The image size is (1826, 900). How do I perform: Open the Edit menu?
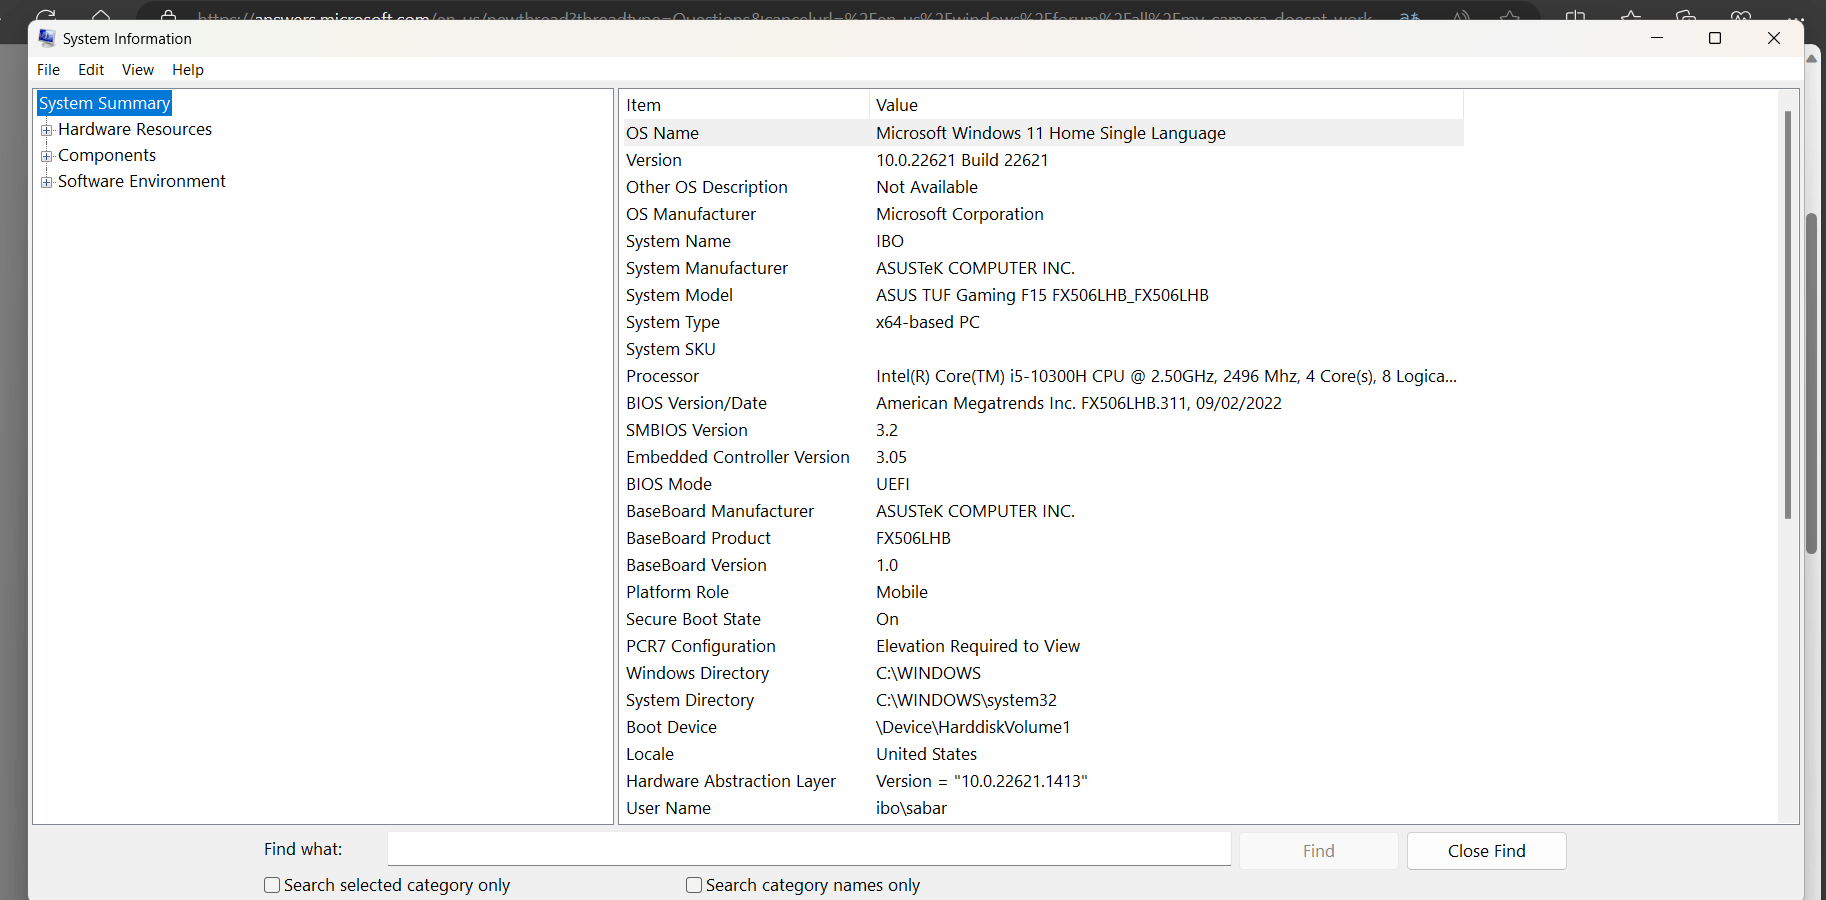91,70
